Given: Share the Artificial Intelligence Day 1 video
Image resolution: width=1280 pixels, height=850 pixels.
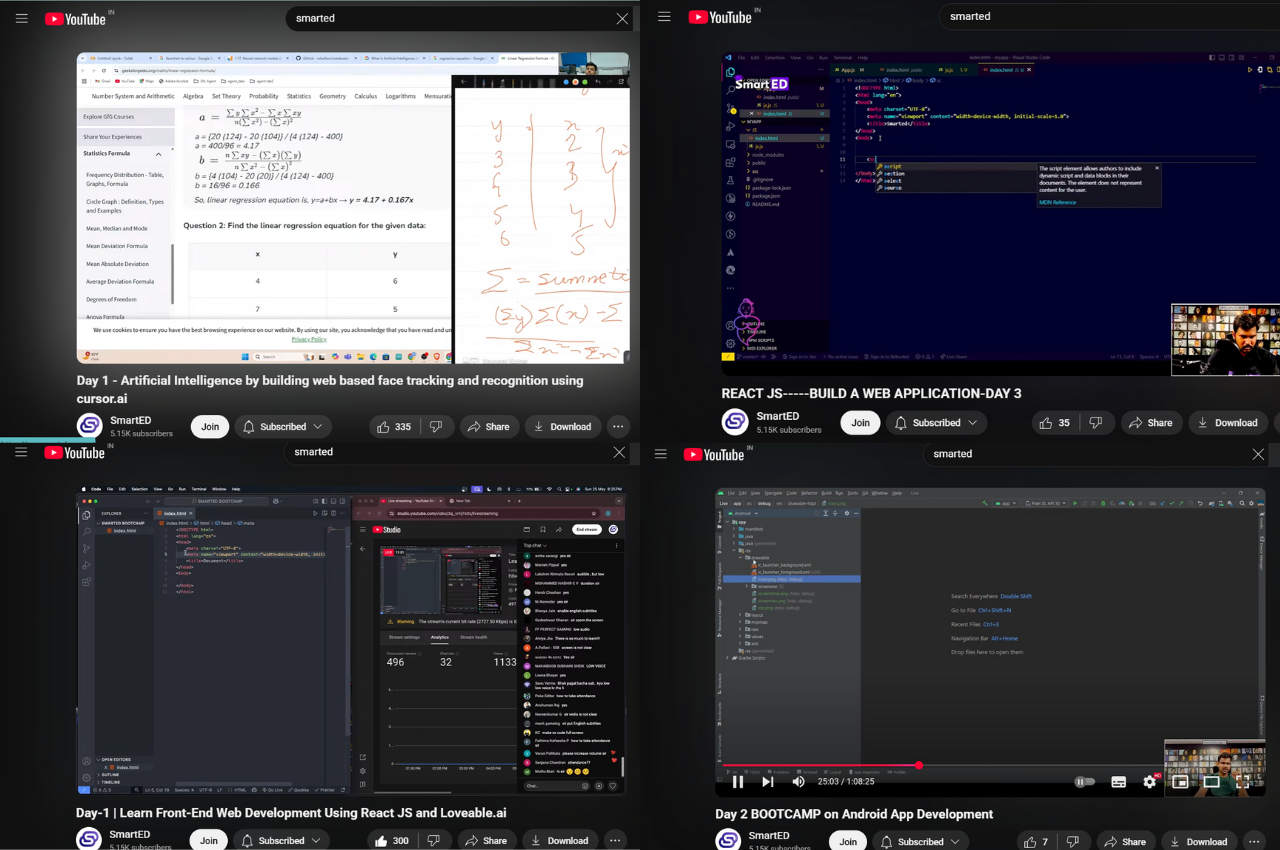Looking at the screenshot, I should tap(490, 427).
